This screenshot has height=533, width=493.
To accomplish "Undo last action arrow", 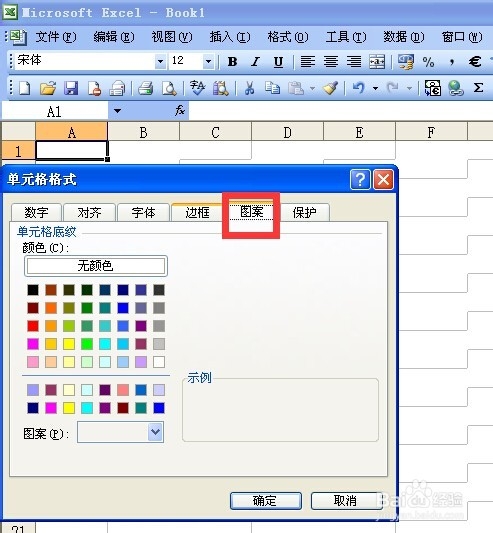I will click(358, 88).
